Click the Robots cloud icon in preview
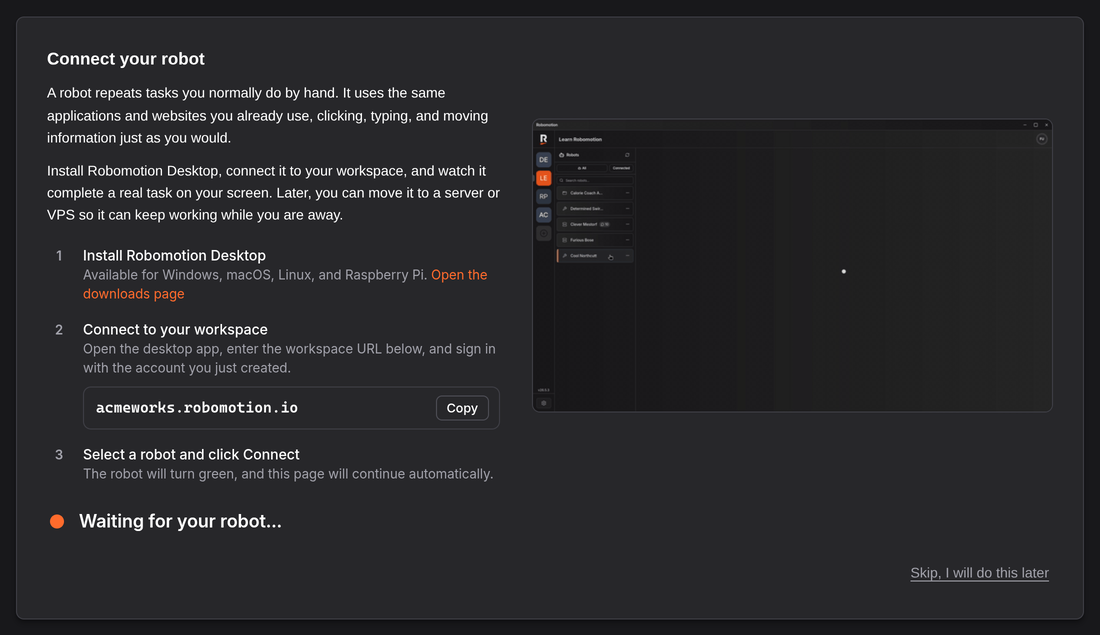1100x635 pixels. click(x=561, y=155)
